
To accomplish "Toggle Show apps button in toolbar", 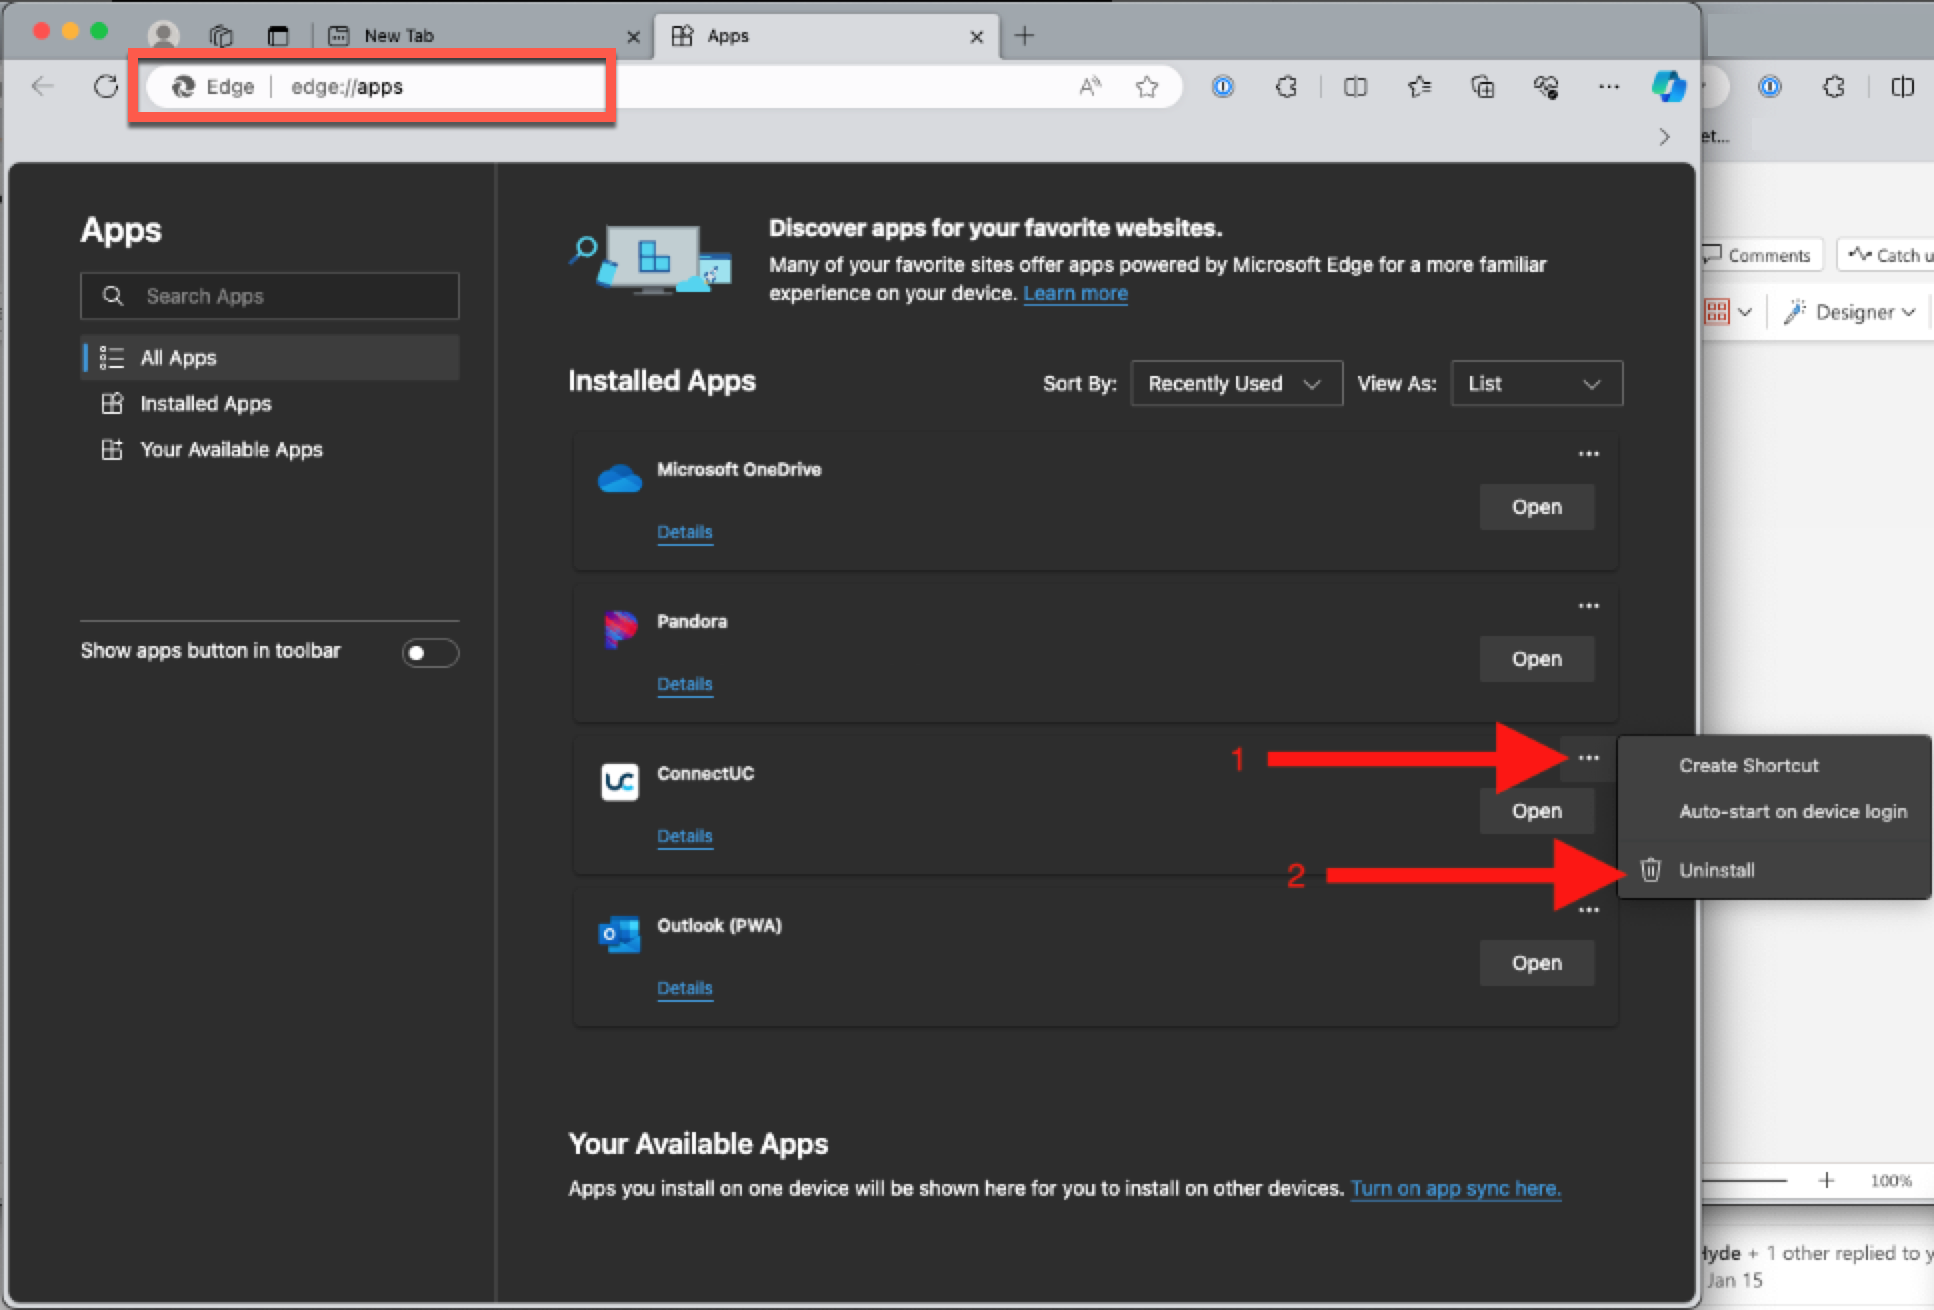I will pyautogui.click(x=430, y=653).
